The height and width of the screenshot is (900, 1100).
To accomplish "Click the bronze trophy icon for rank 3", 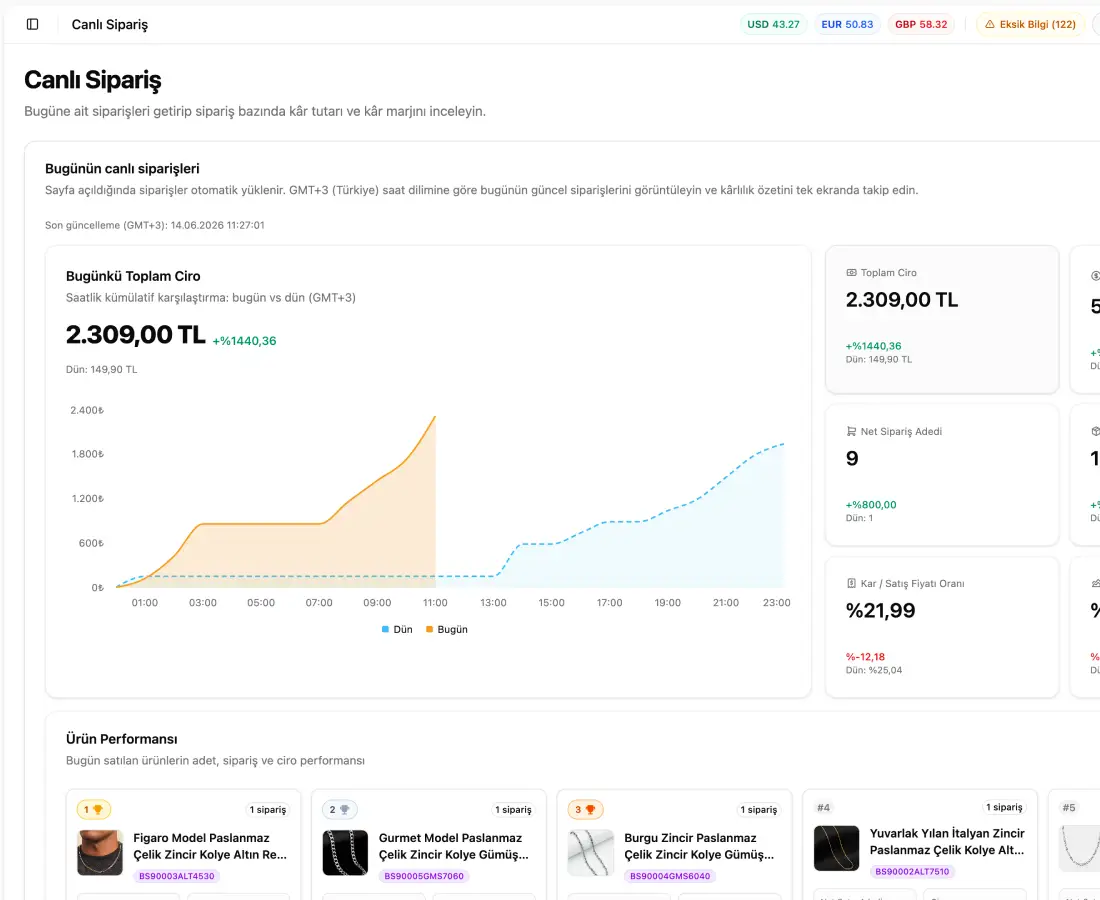I will (590, 810).
